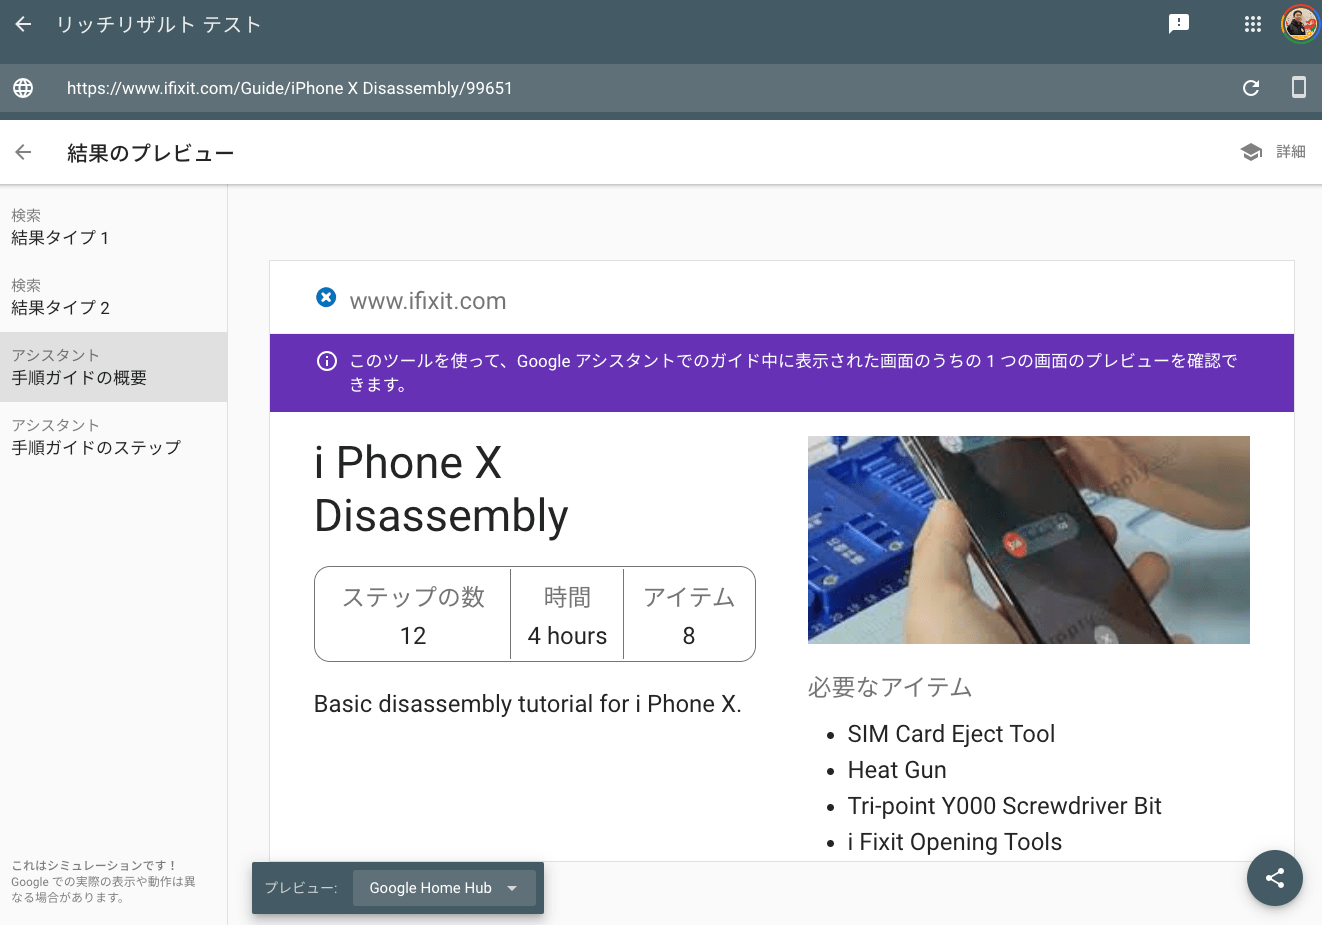Click i Fixit Opening Tools item
This screenshot has height=925, width=1322.
pyautogui.click(x=955, y=842)
